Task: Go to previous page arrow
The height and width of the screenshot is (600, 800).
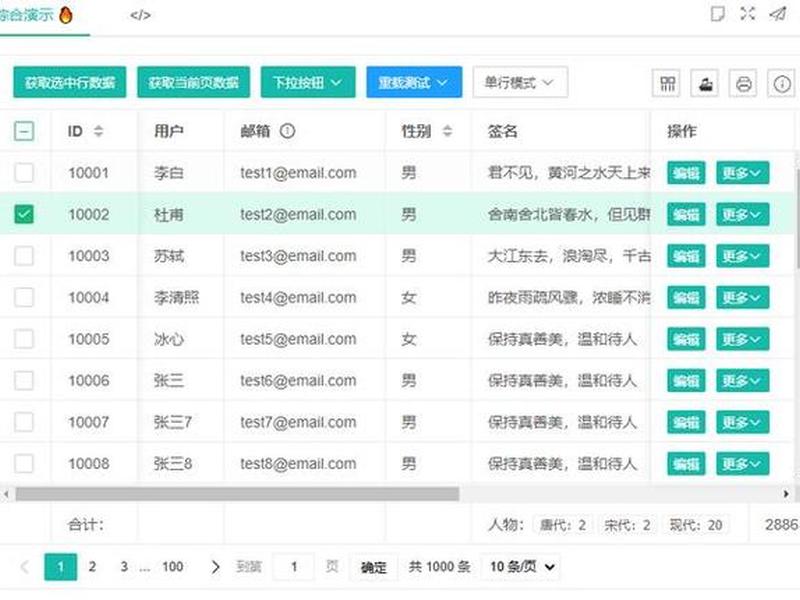Action: point(24,567)
